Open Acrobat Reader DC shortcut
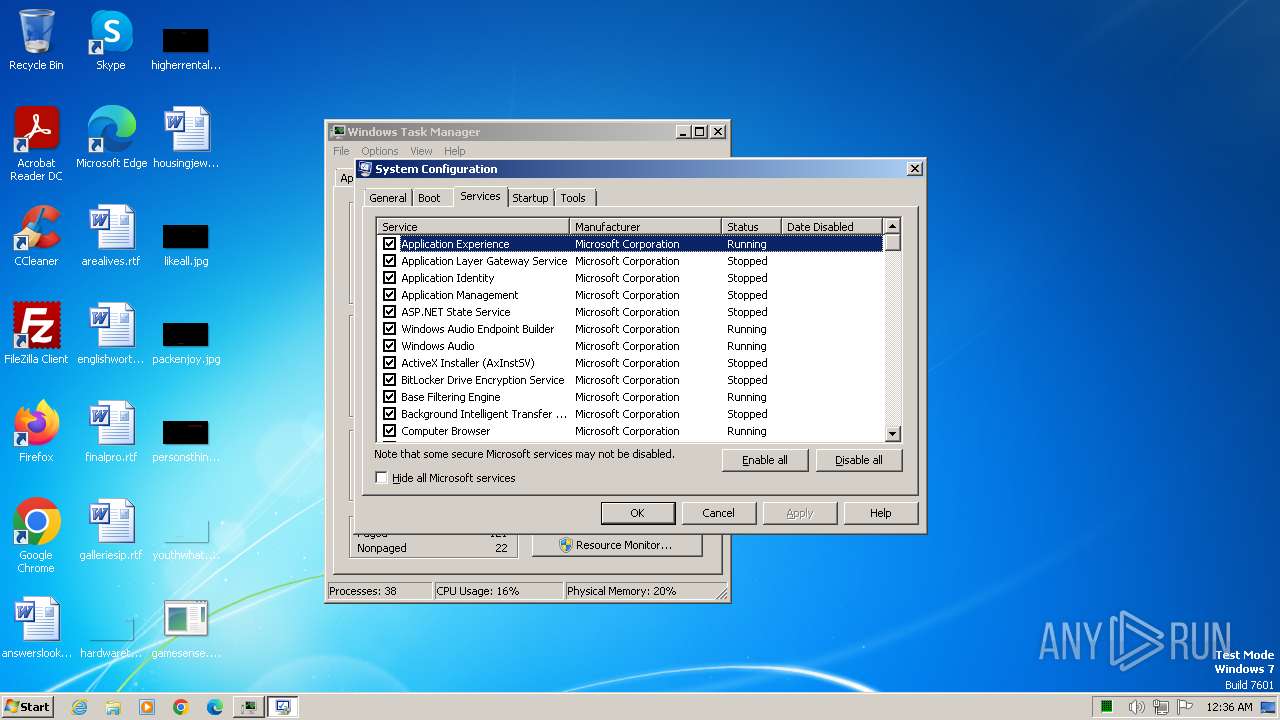This screenshot has height=720, width=1280. 36,143
